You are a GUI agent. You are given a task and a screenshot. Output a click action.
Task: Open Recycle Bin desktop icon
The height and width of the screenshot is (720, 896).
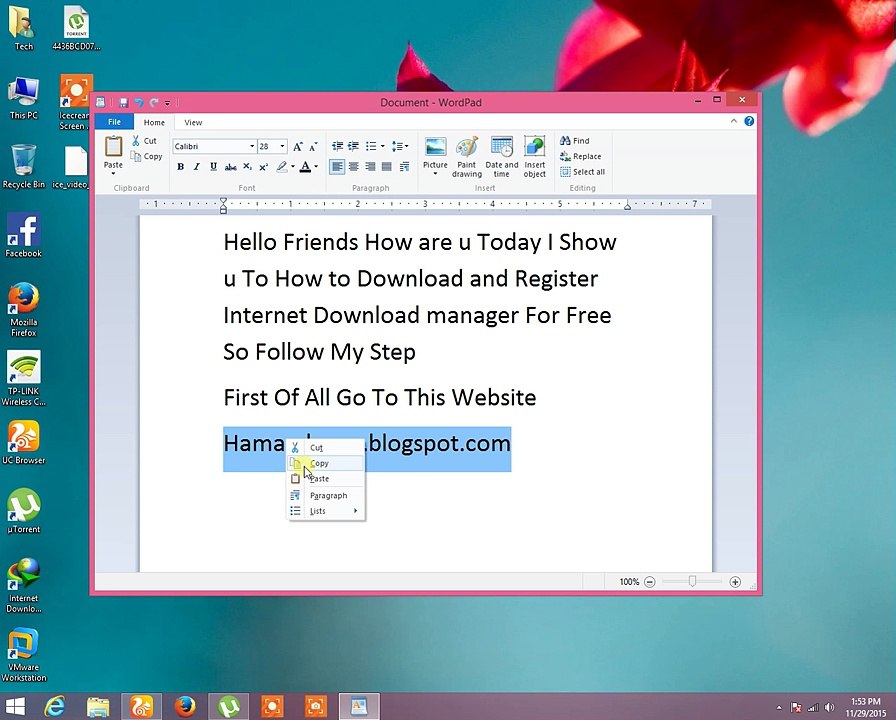[23, 166]
